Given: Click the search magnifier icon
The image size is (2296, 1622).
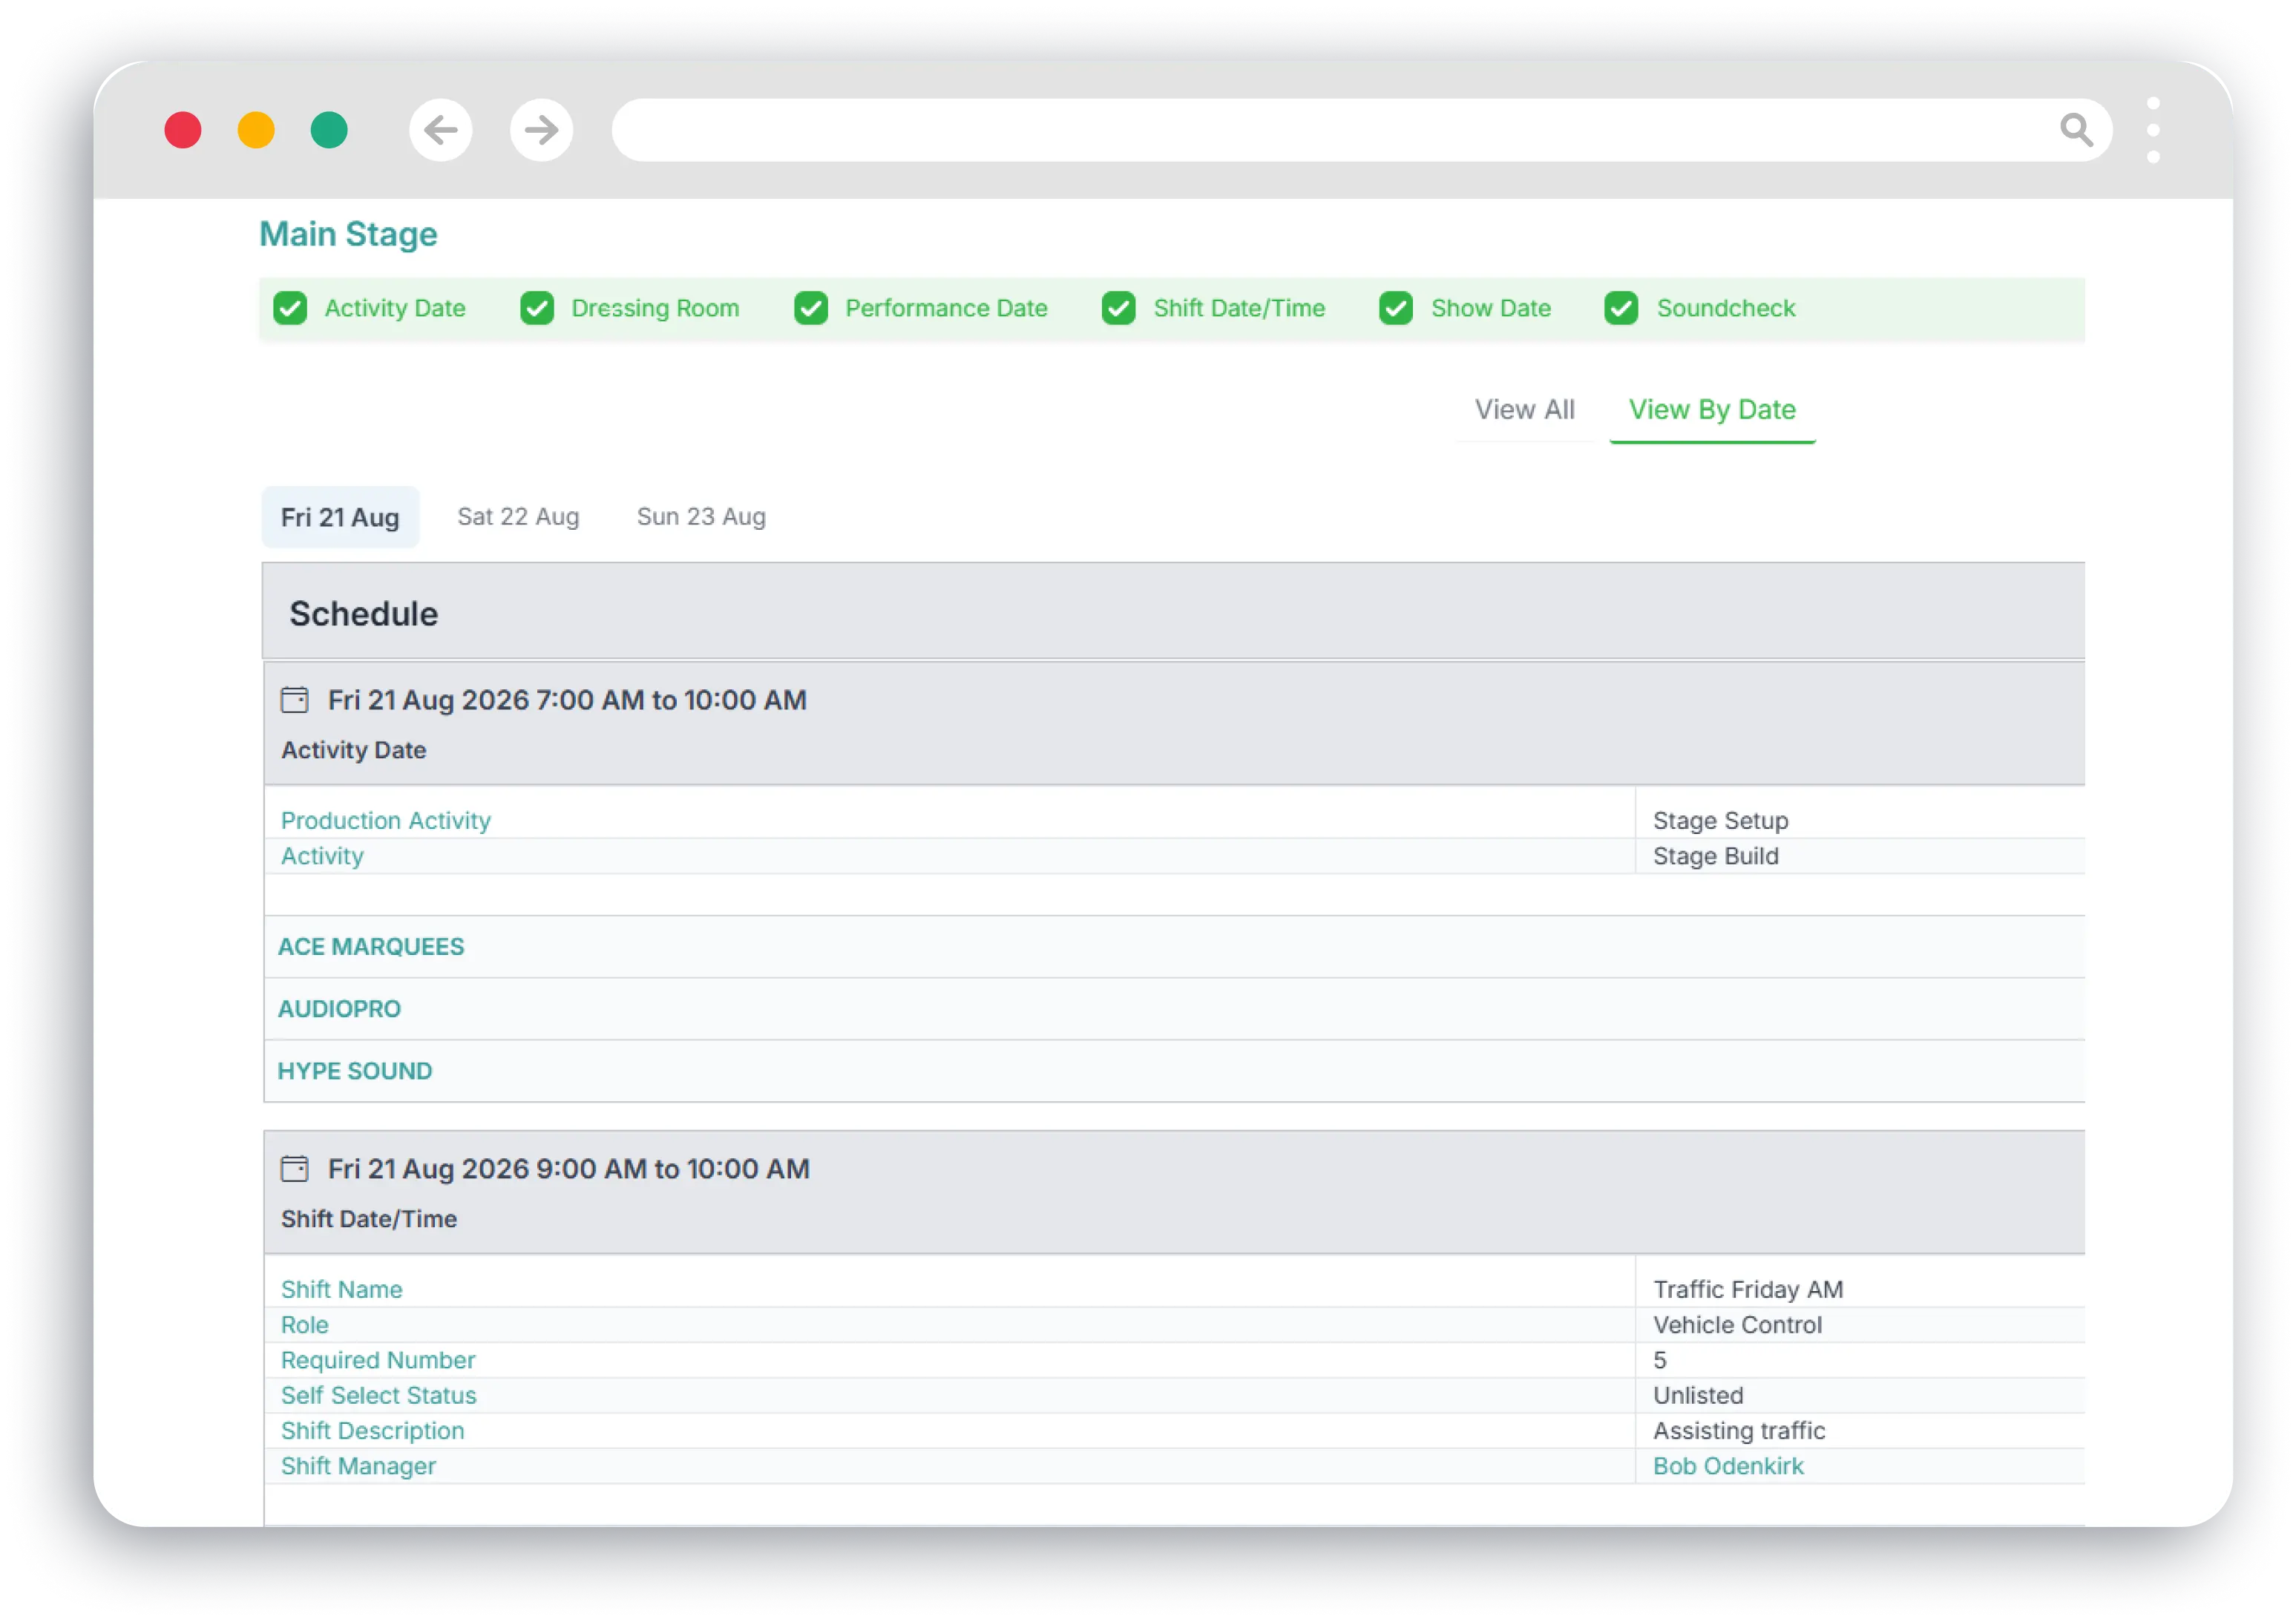Looking at the screenshot, I should (x=2076, y=130).
